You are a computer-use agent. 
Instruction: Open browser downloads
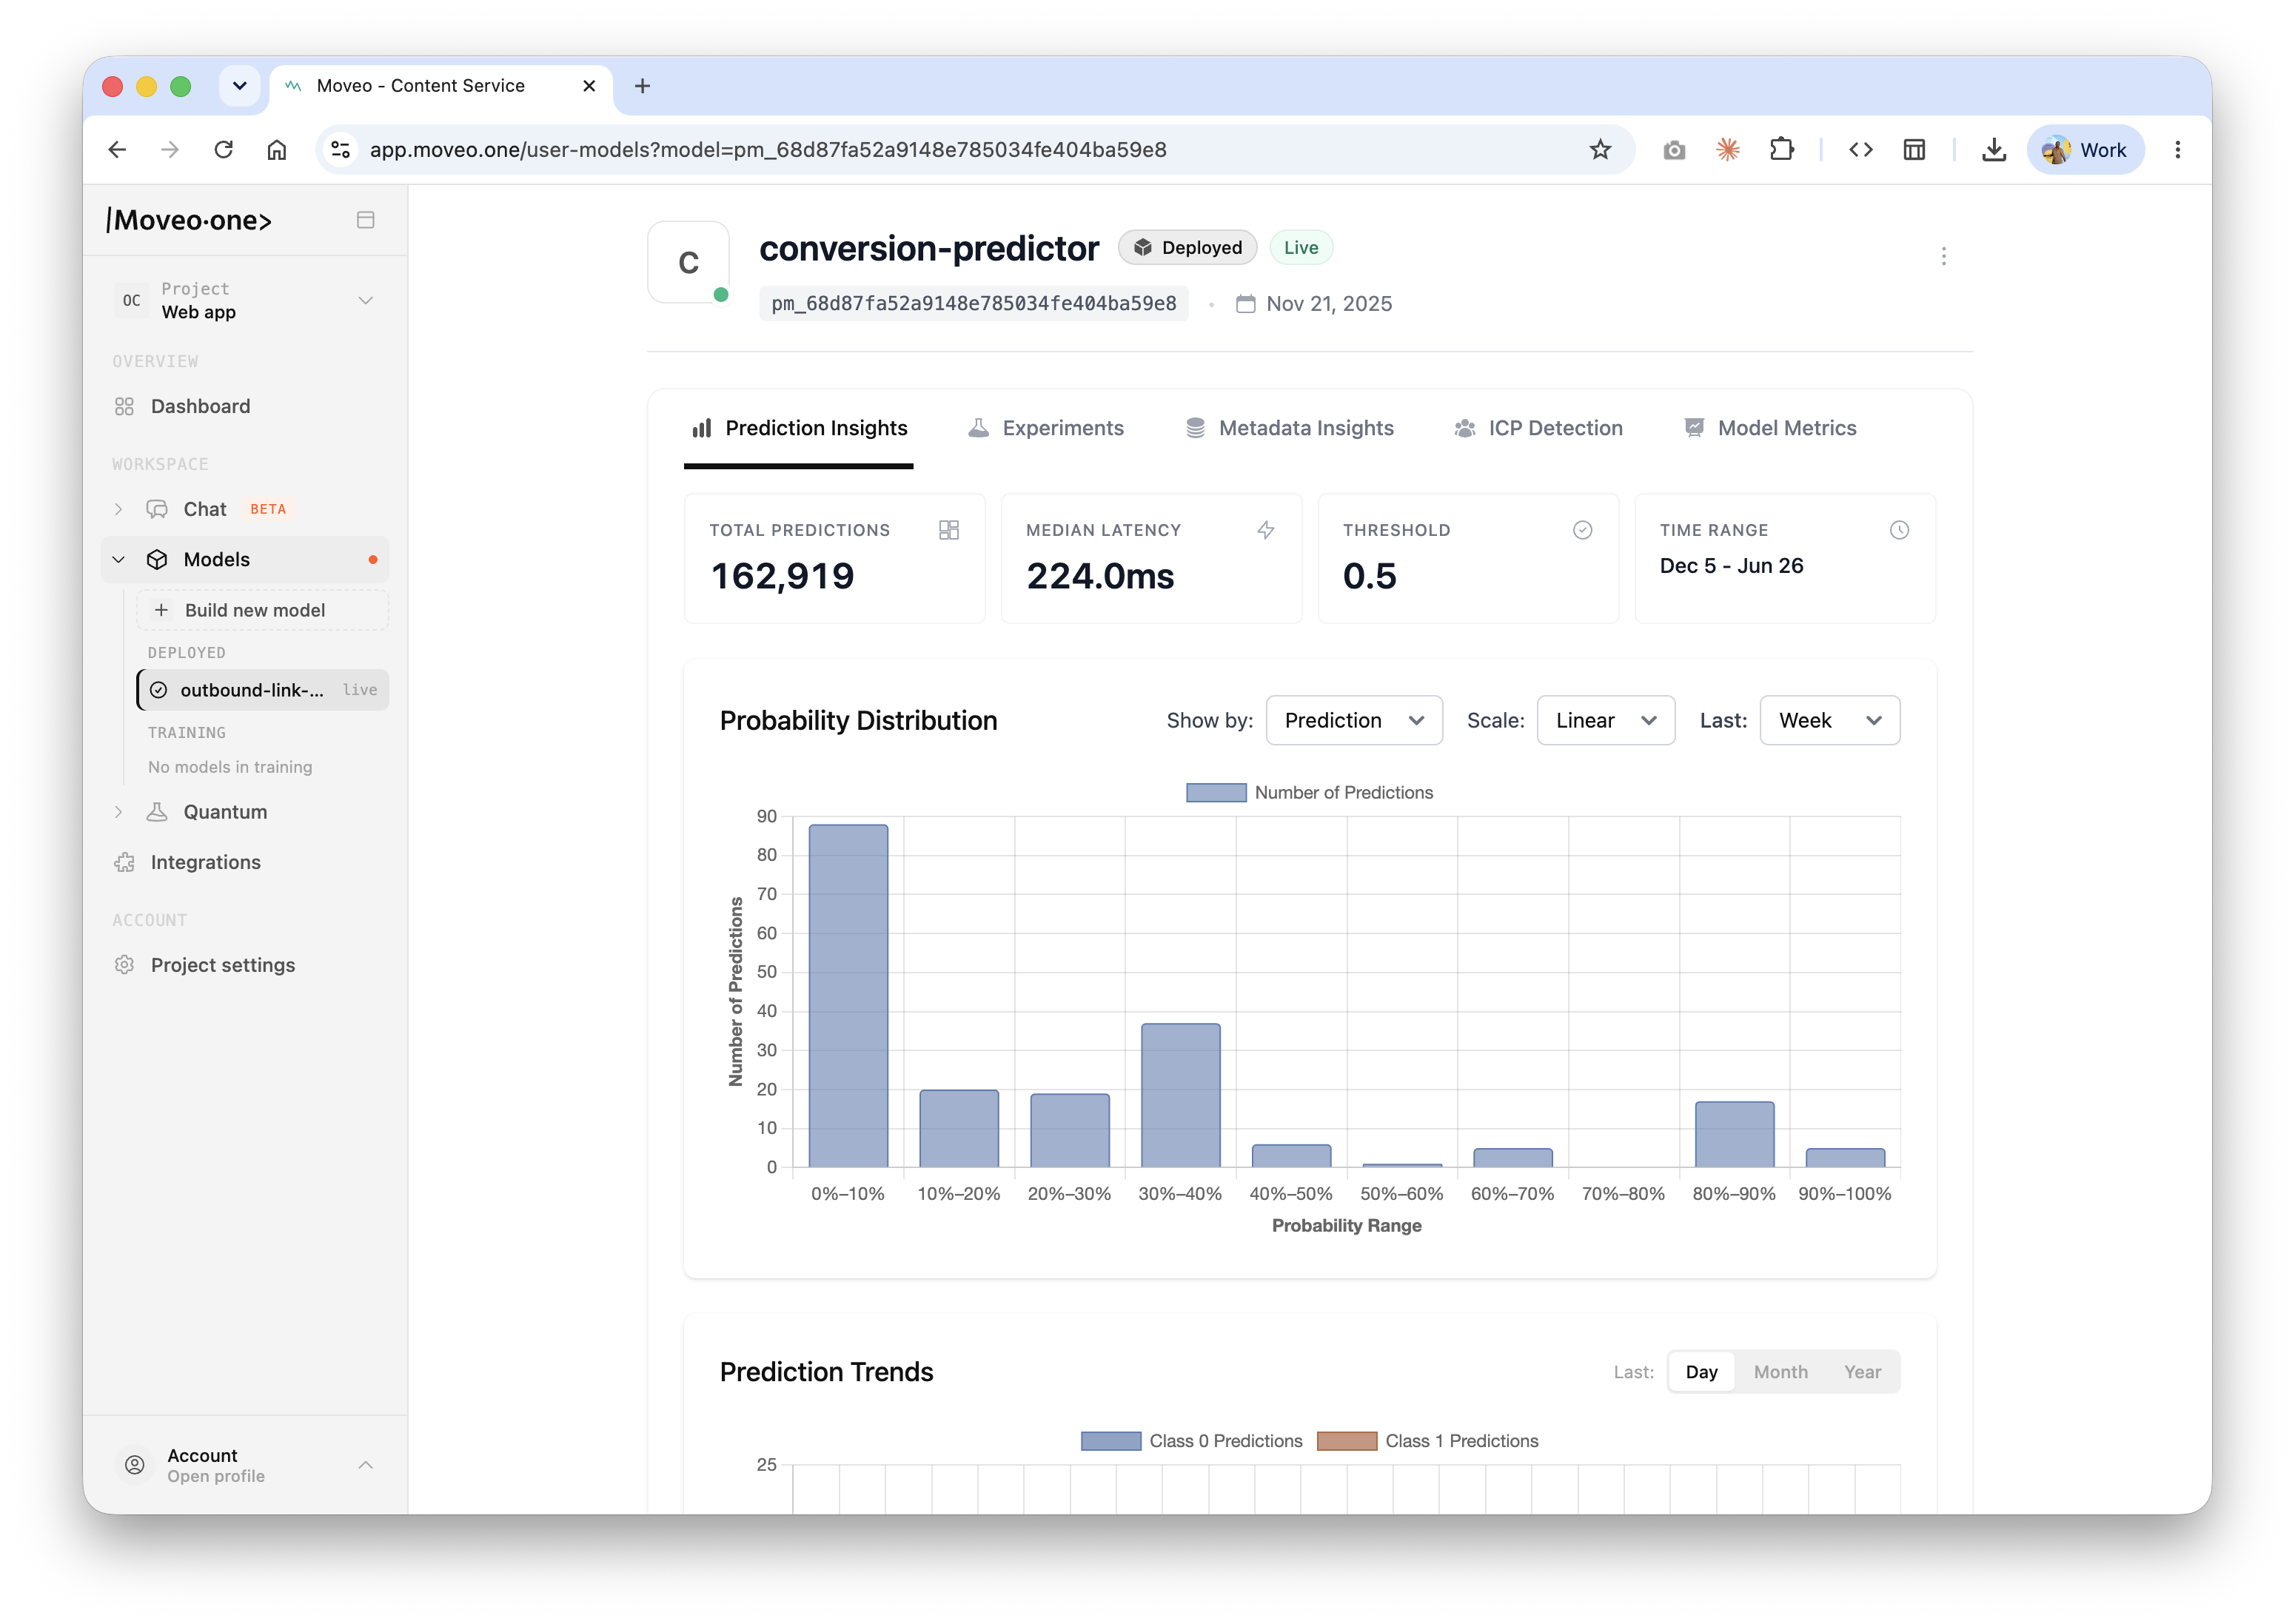pyautogui.click(x=1994, y=149)
